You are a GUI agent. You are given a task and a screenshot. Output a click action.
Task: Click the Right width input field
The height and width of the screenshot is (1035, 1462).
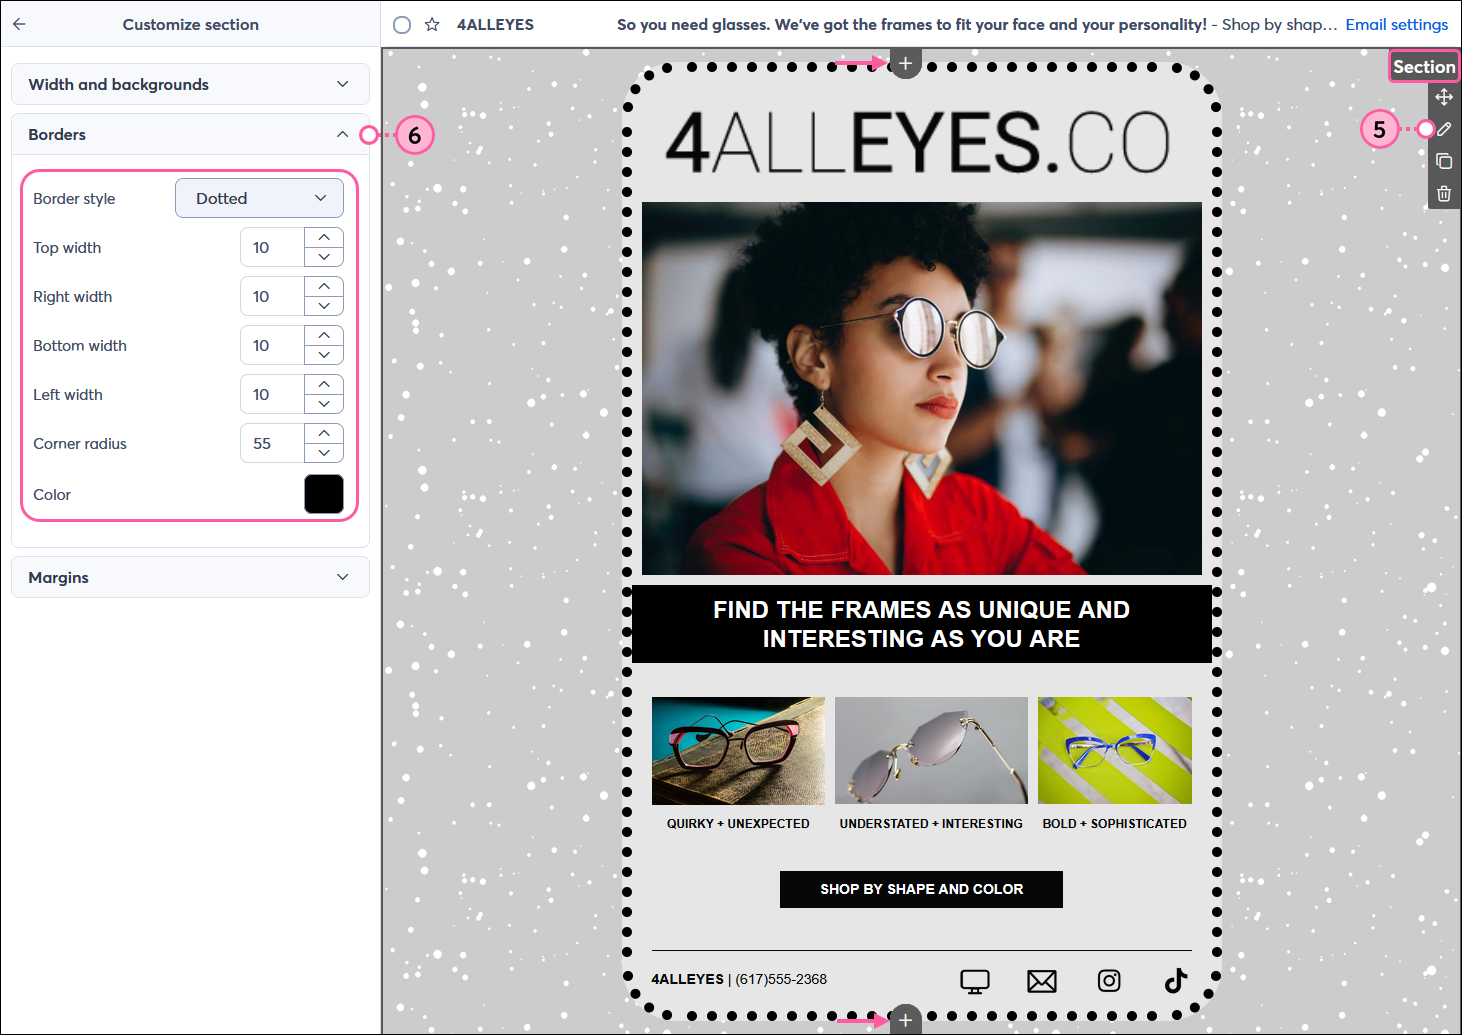point(272,296)
